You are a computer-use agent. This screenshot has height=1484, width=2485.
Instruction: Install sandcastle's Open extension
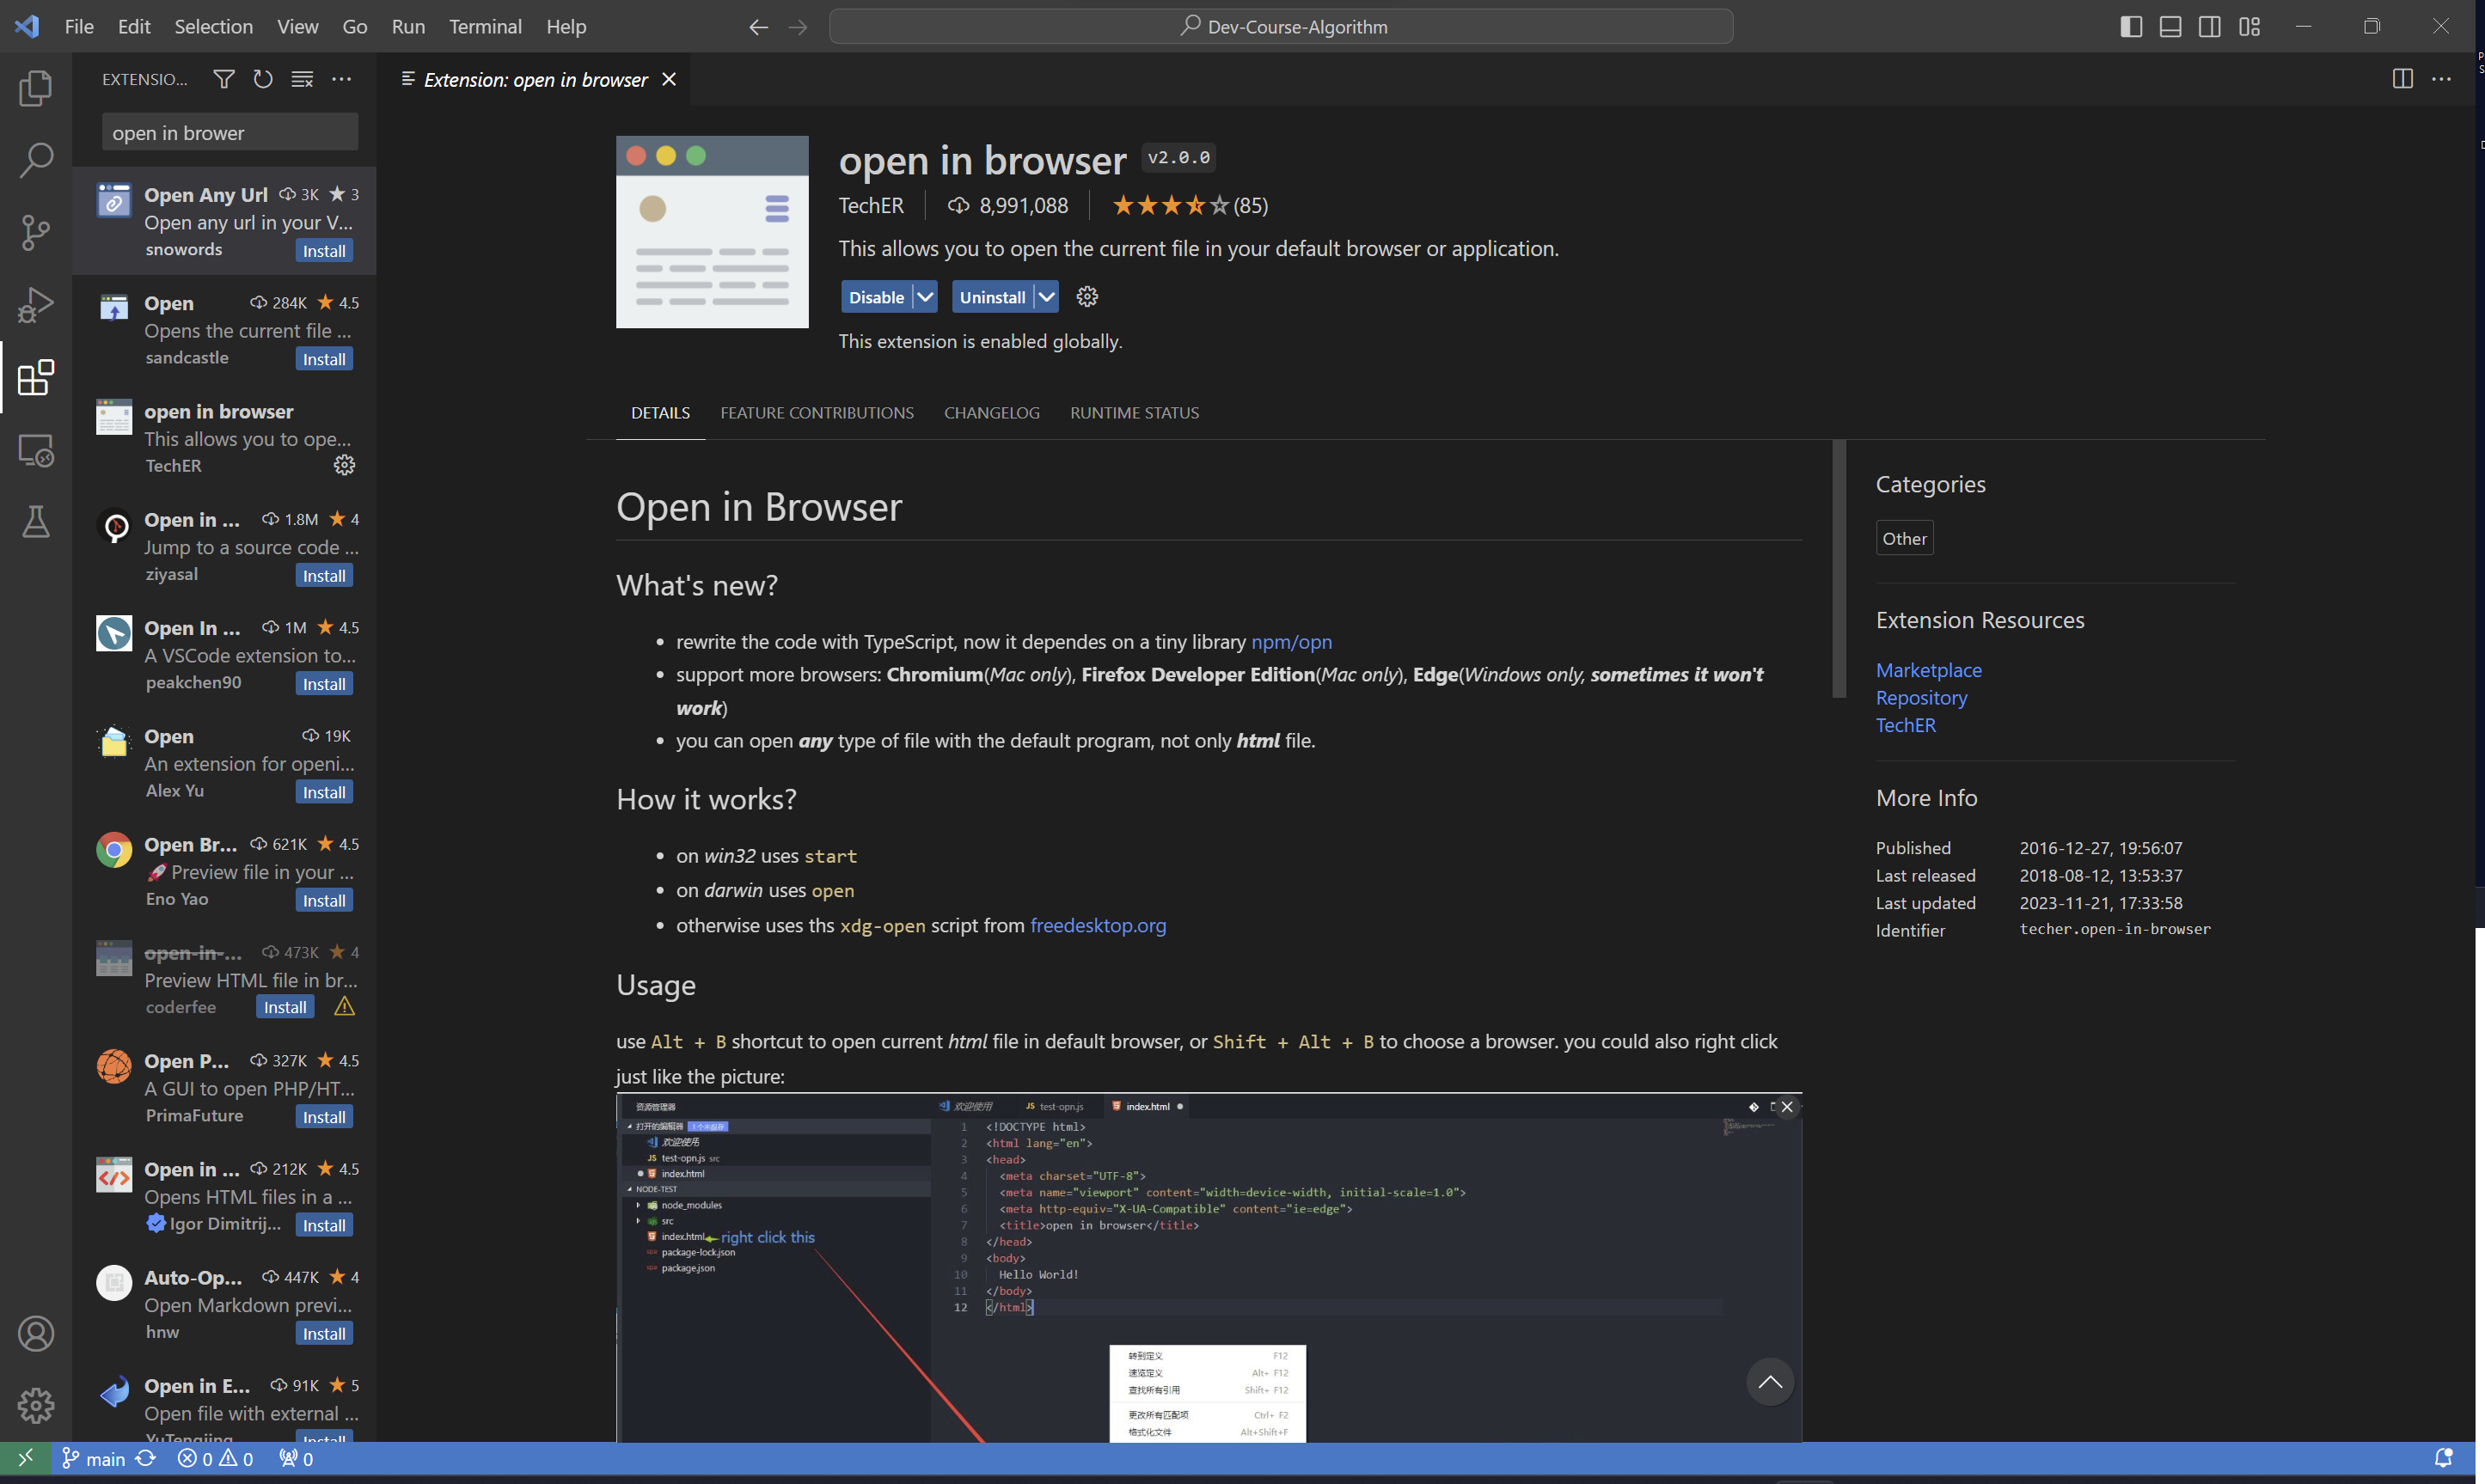pos(324,359)
